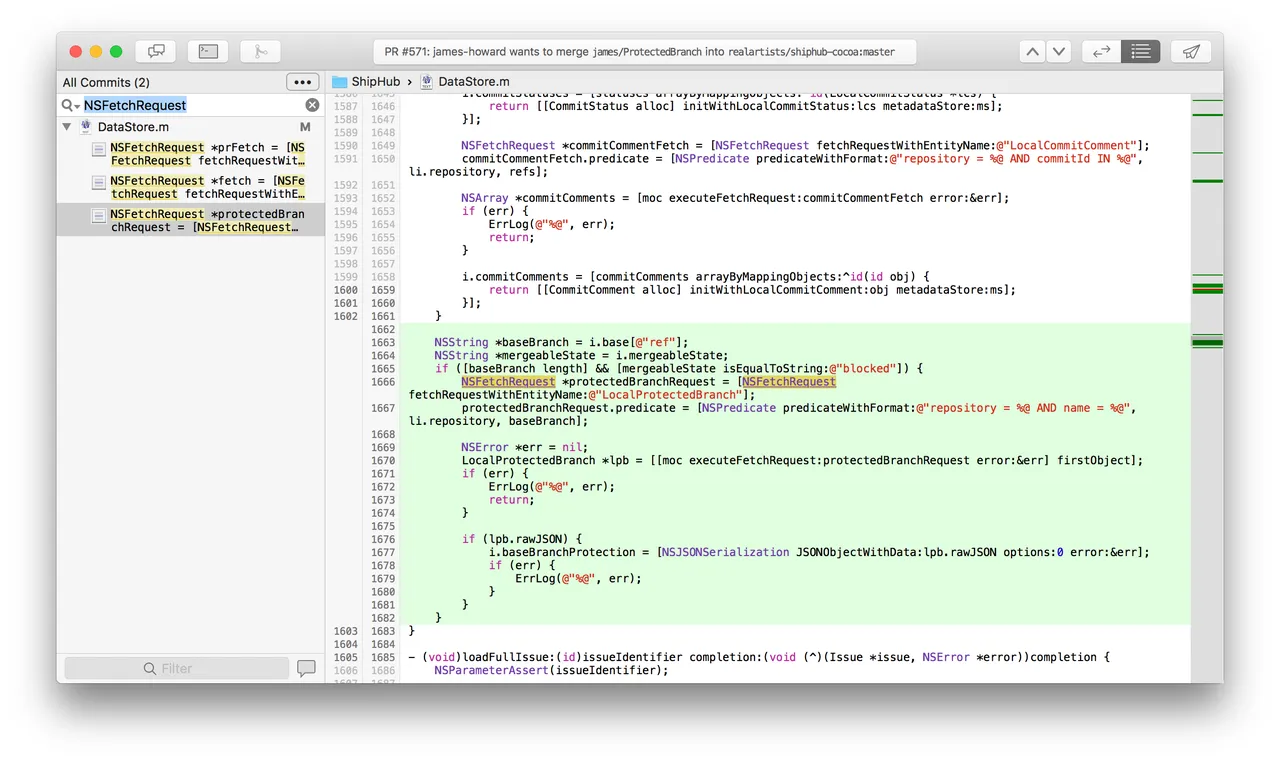Click the paper plane send review button
Image resolution: width=1280 pixels, height=764 pixels.
click(x=1191, y=51)
